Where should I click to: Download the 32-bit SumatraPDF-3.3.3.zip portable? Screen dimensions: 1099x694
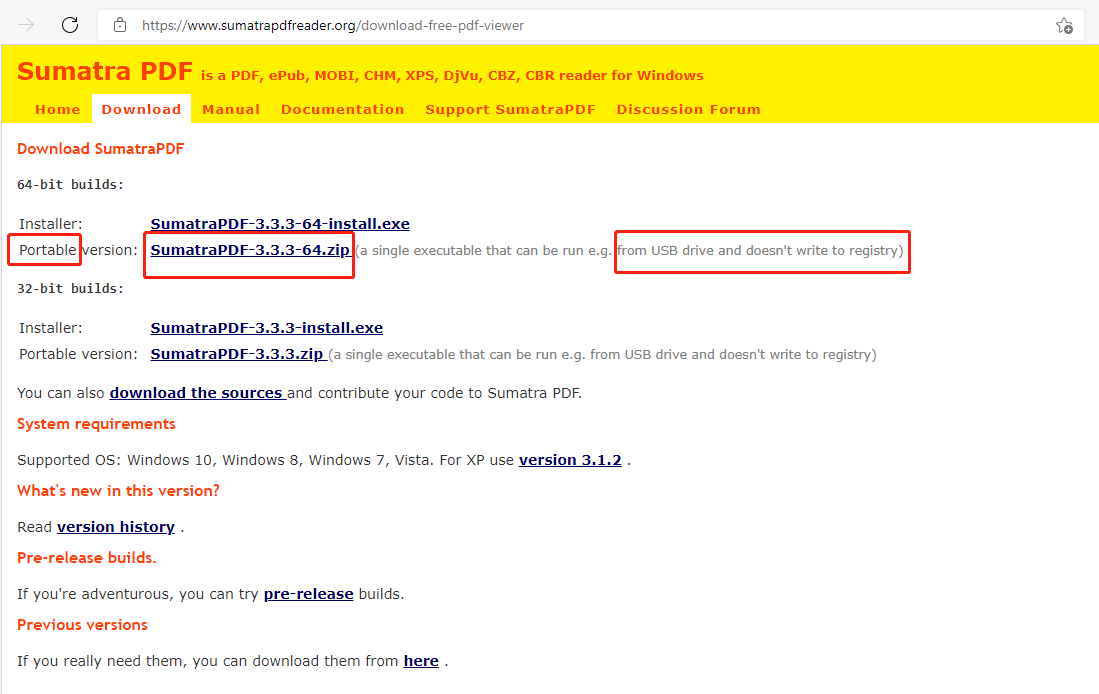(237, 354)
